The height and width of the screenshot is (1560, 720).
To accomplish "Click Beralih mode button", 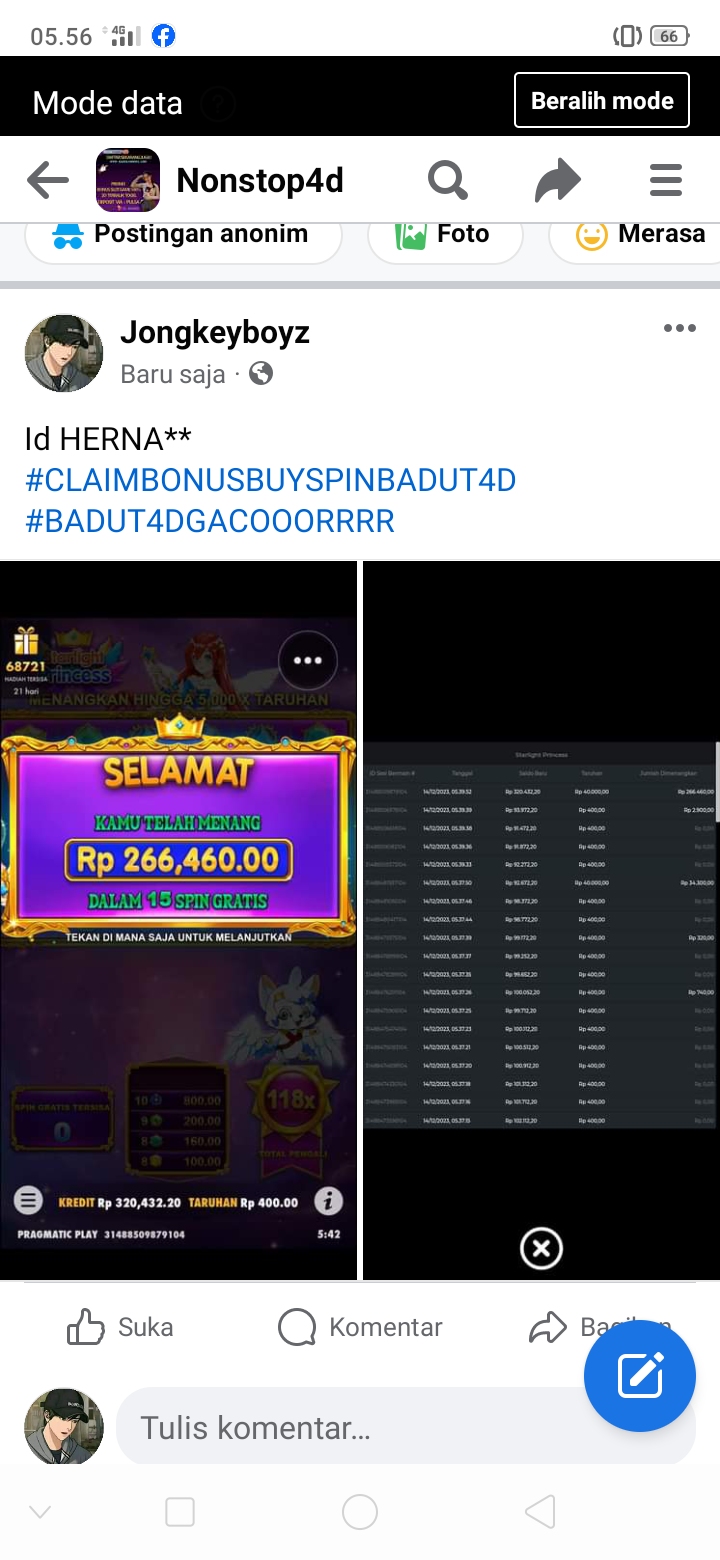I will (x=602, y=100).
